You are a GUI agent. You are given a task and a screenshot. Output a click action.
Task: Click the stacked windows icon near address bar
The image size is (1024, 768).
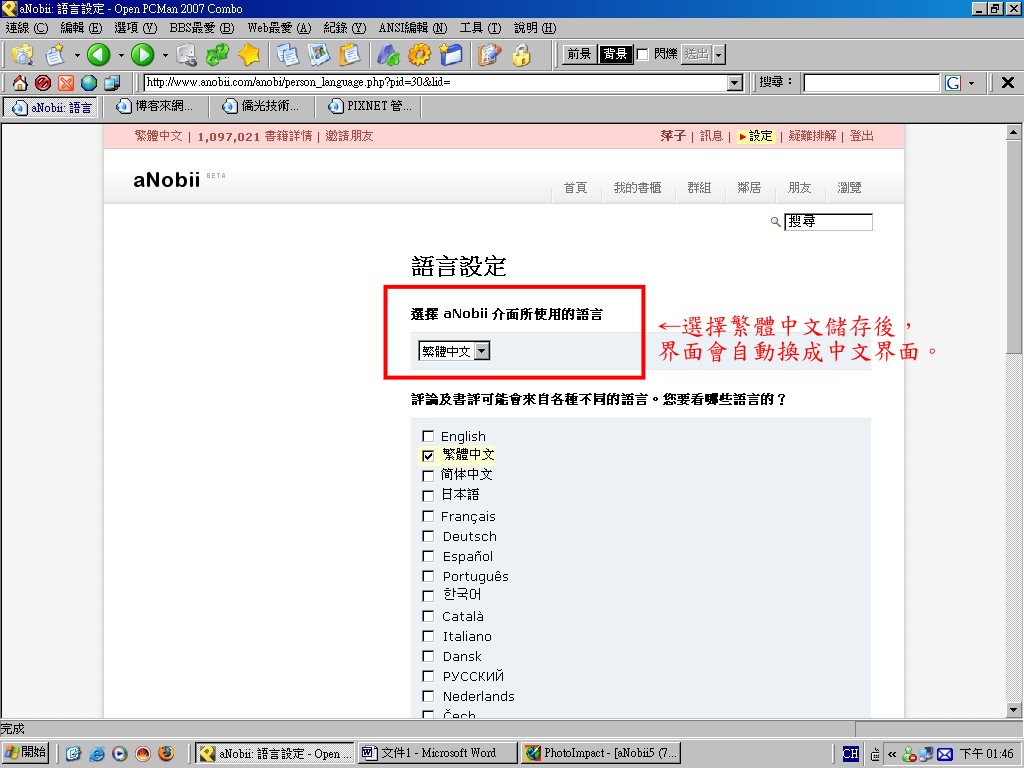click(112, 83)
